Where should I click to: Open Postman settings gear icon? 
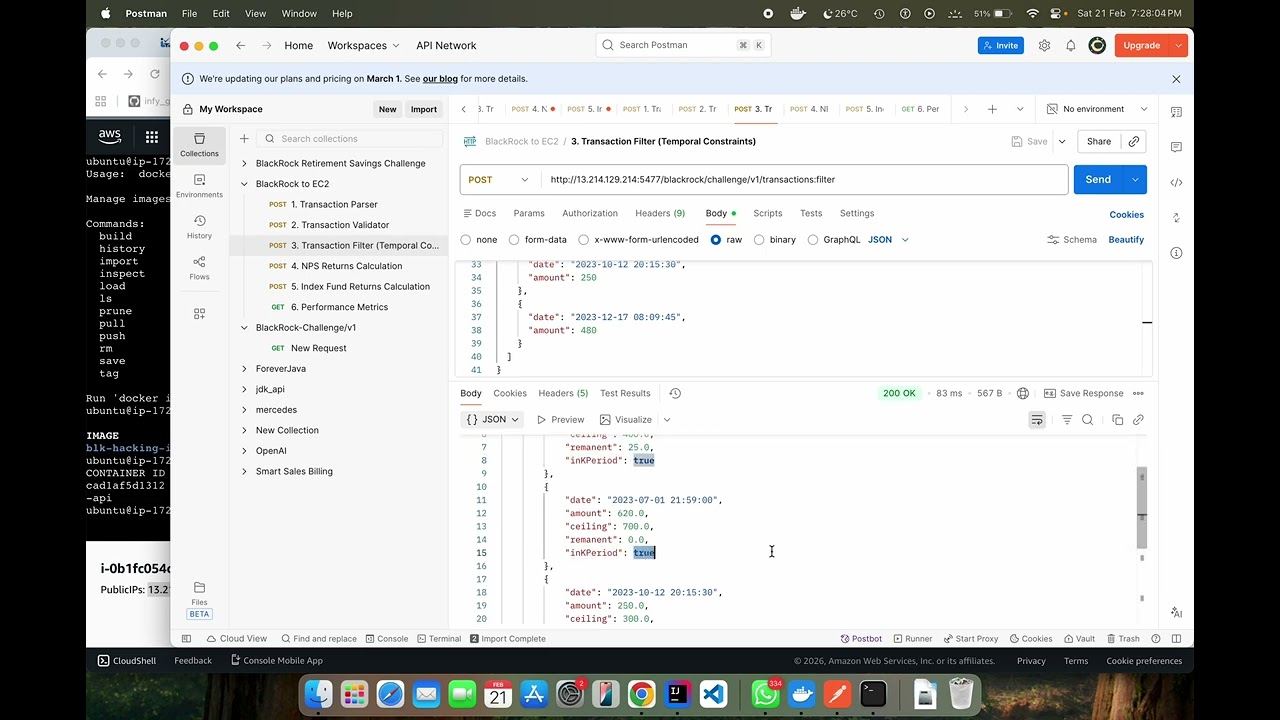[x=1044, y=45]
